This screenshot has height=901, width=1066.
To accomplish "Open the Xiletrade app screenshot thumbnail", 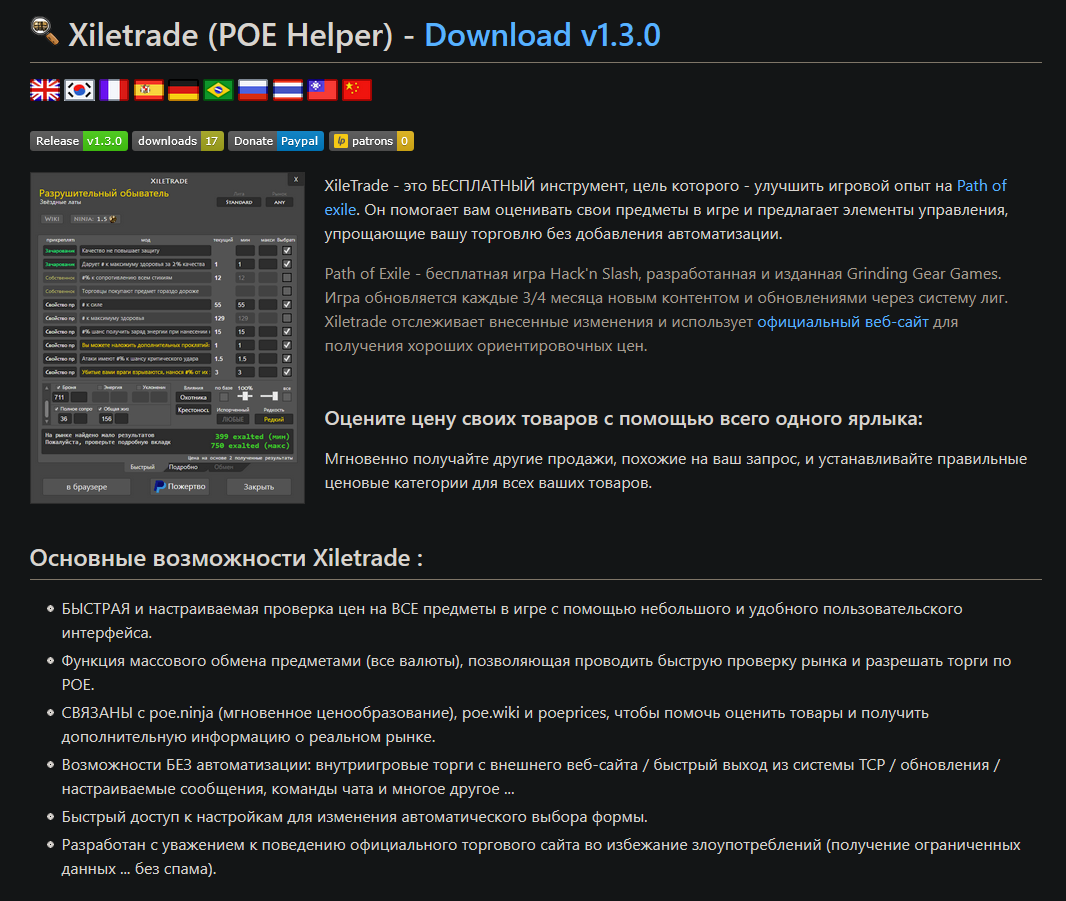I will (167, 338).
